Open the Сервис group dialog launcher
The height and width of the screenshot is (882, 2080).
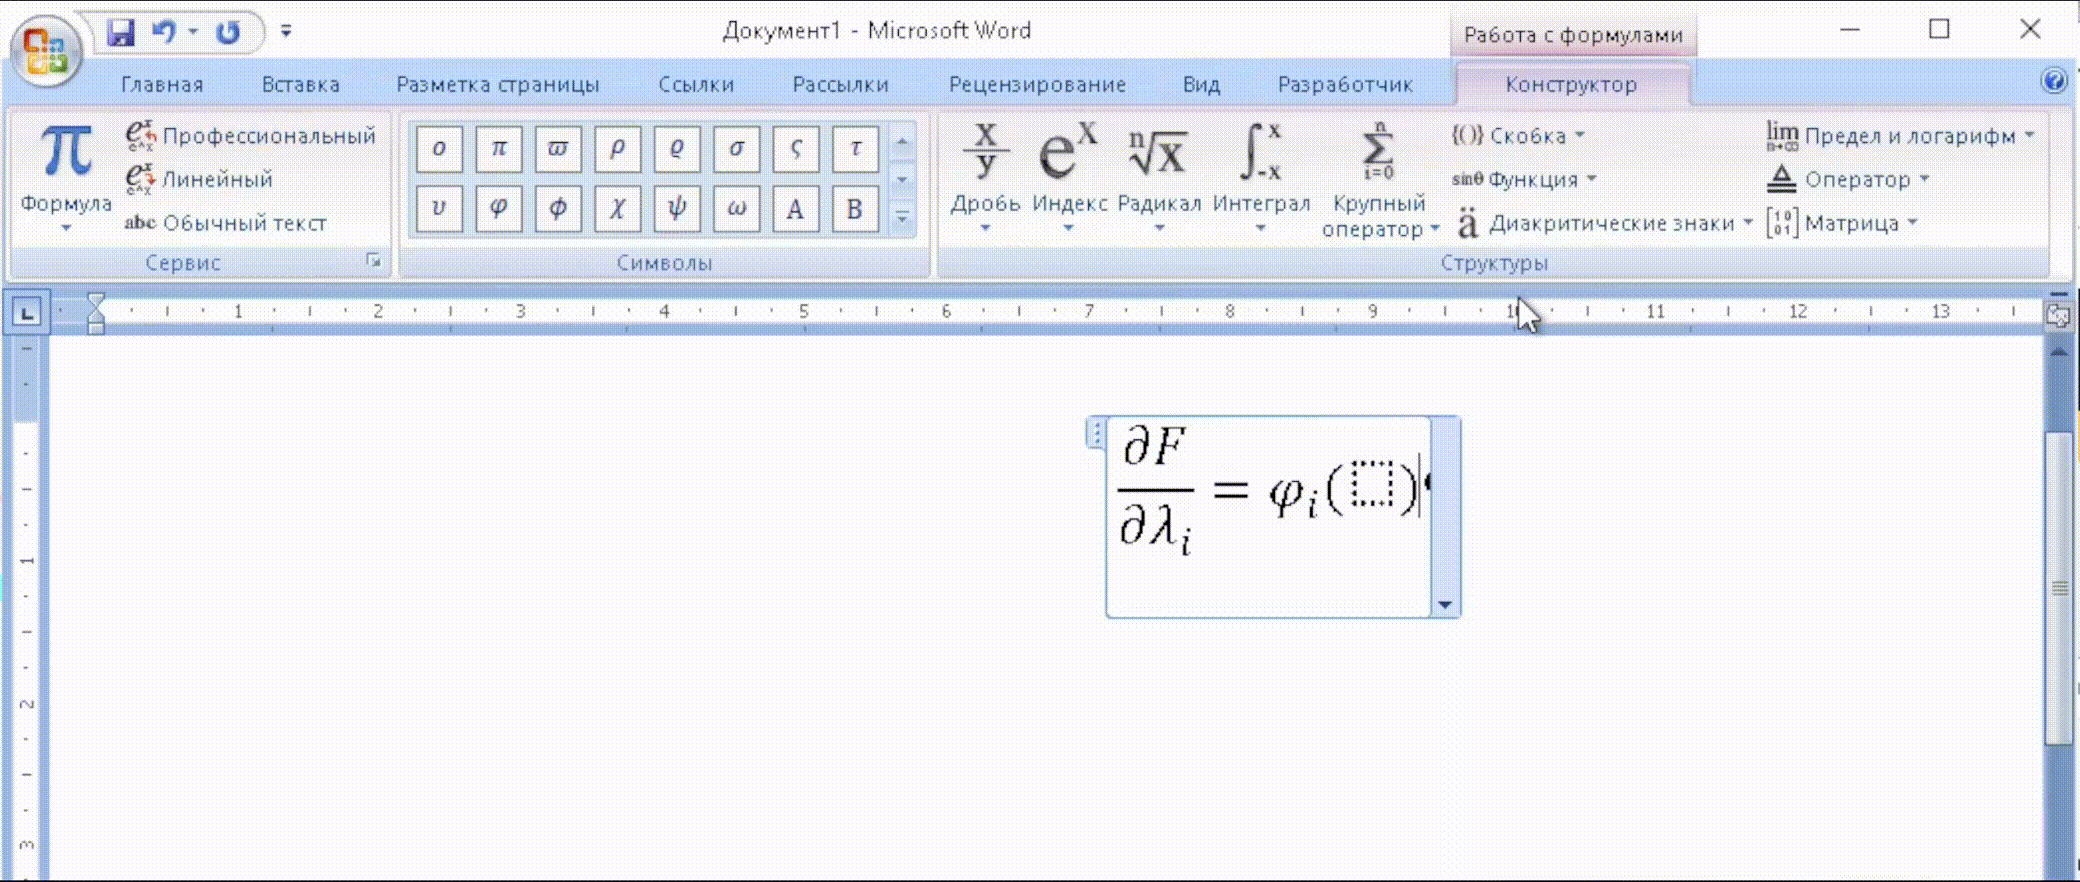(x=374, y=262)
